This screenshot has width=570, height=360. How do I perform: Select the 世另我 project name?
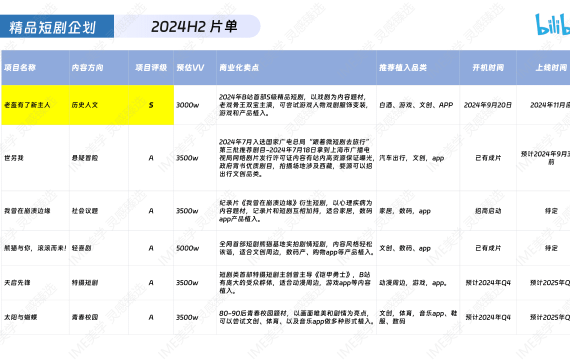[14, 158]
